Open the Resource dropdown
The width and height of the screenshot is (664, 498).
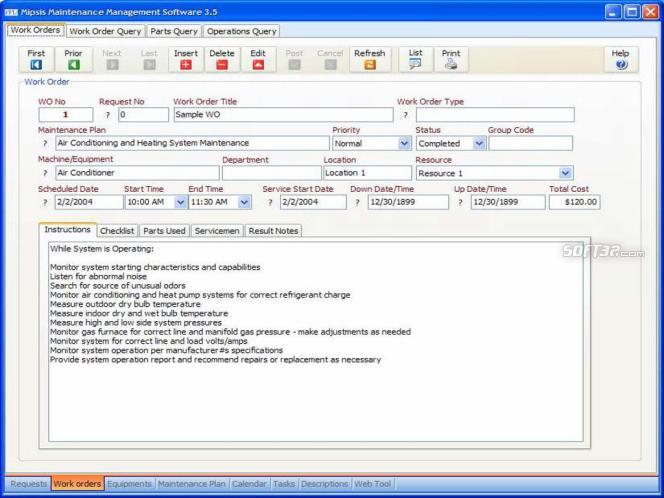click(x=565, y=173)
